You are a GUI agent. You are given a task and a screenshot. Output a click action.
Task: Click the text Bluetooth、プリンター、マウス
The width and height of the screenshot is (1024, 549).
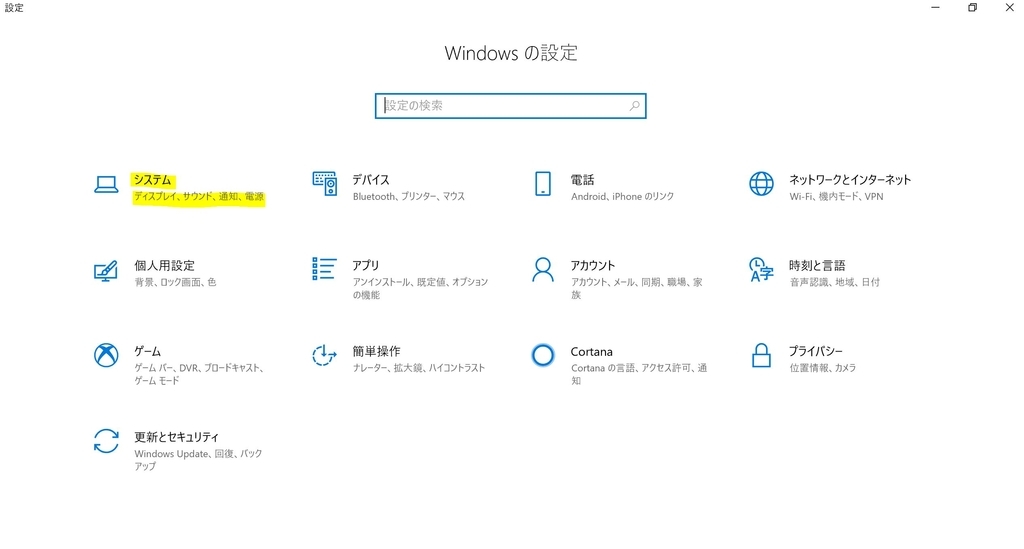(x=409, y=196)
